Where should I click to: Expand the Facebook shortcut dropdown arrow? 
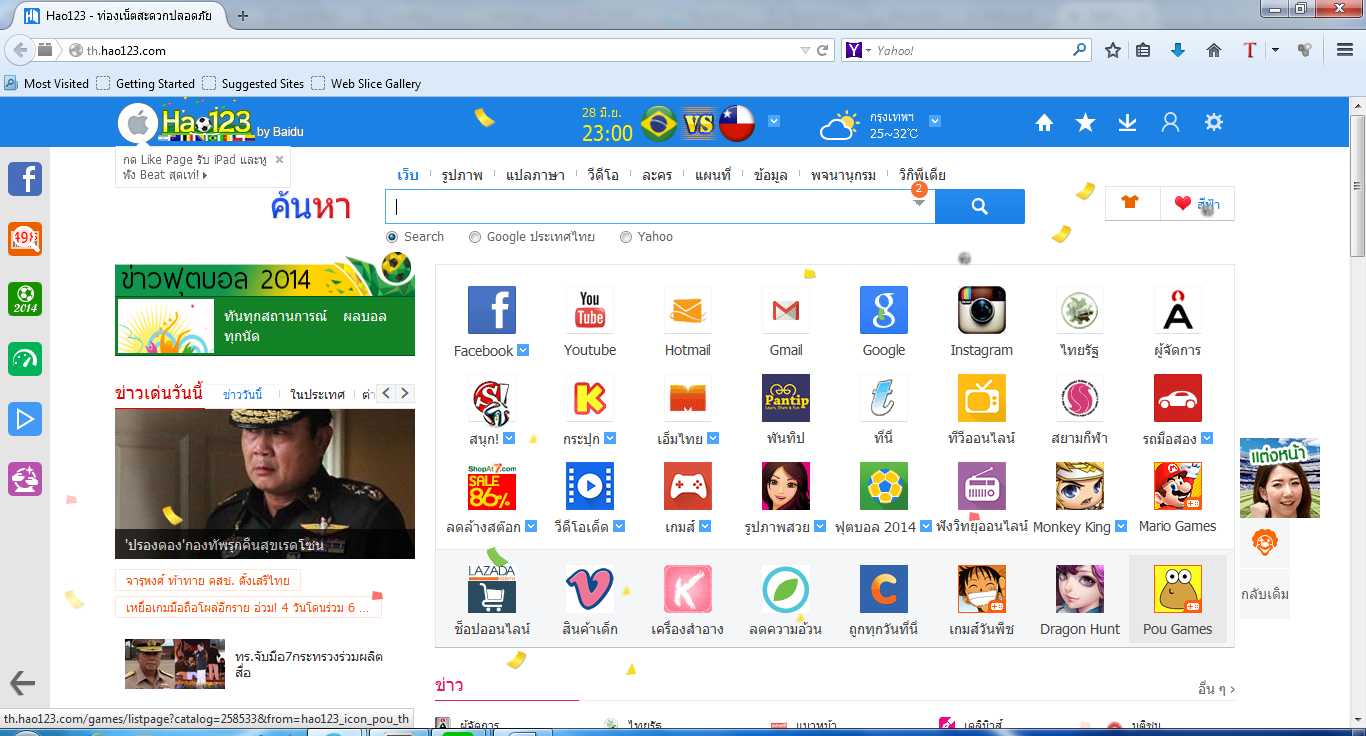click(523, 350)
